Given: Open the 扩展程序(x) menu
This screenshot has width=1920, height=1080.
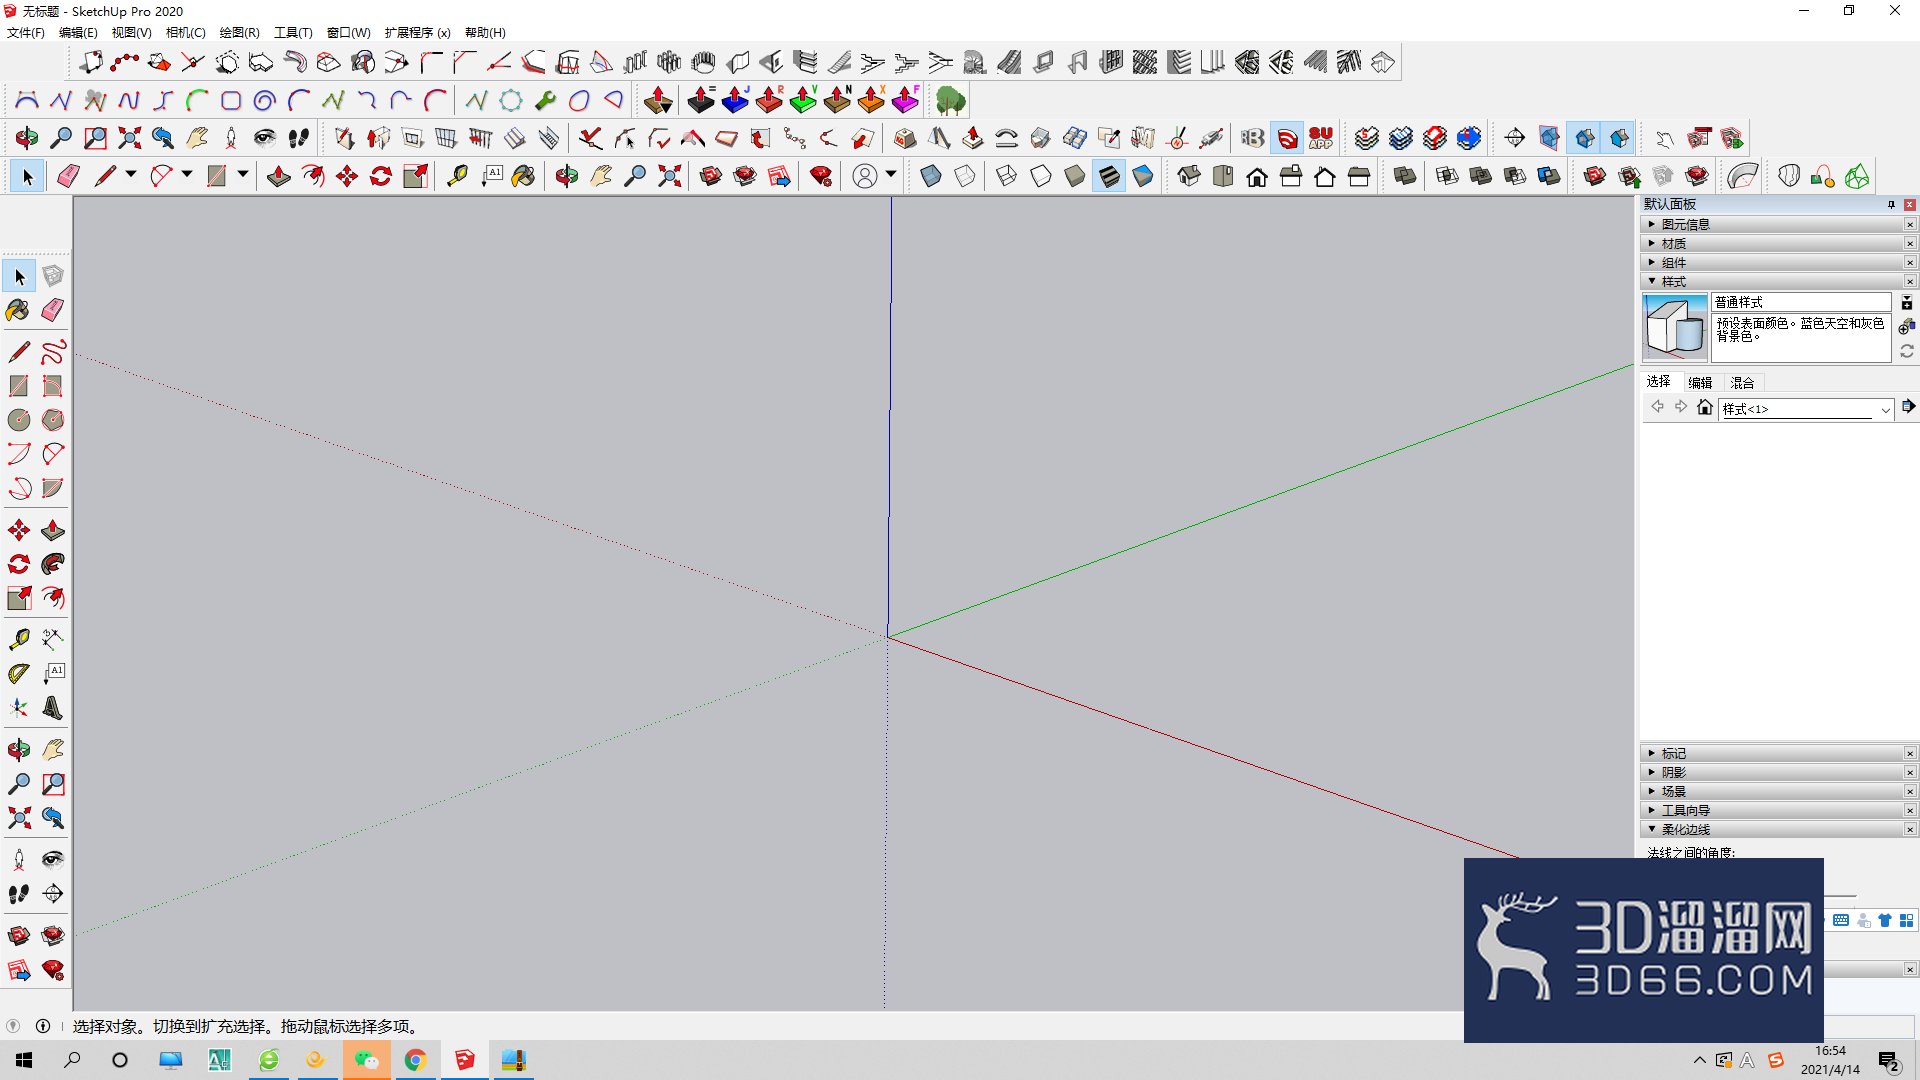Looking at the screenshot, I should [x=417, y=33].
